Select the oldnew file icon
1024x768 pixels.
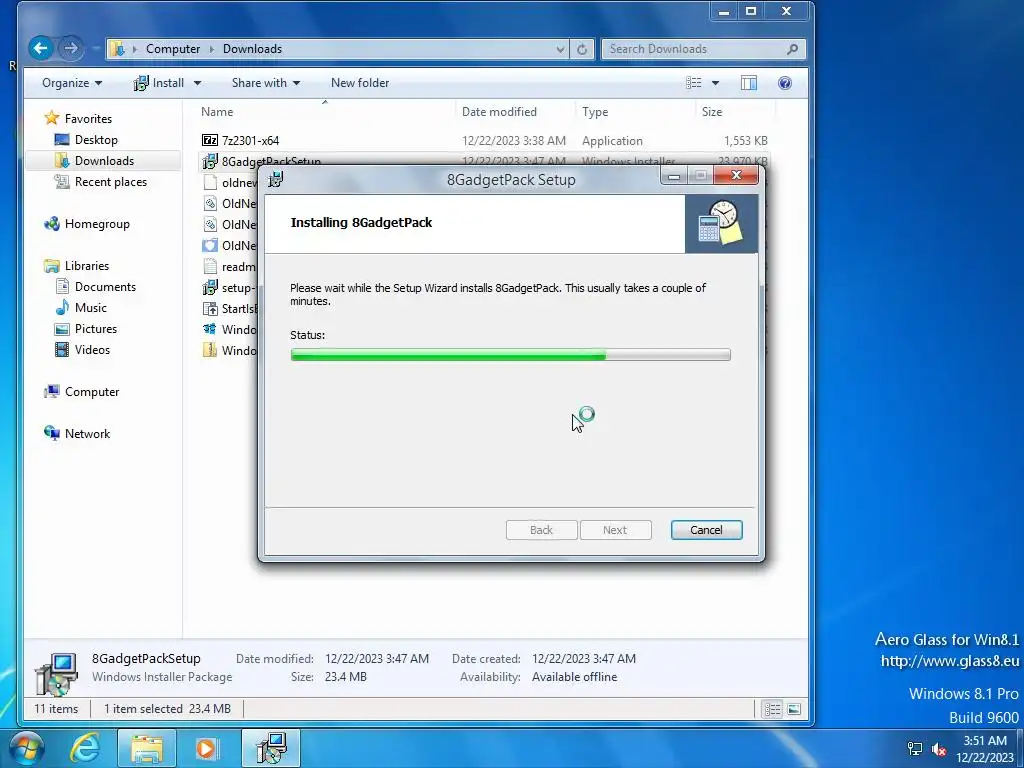[210, 182]
